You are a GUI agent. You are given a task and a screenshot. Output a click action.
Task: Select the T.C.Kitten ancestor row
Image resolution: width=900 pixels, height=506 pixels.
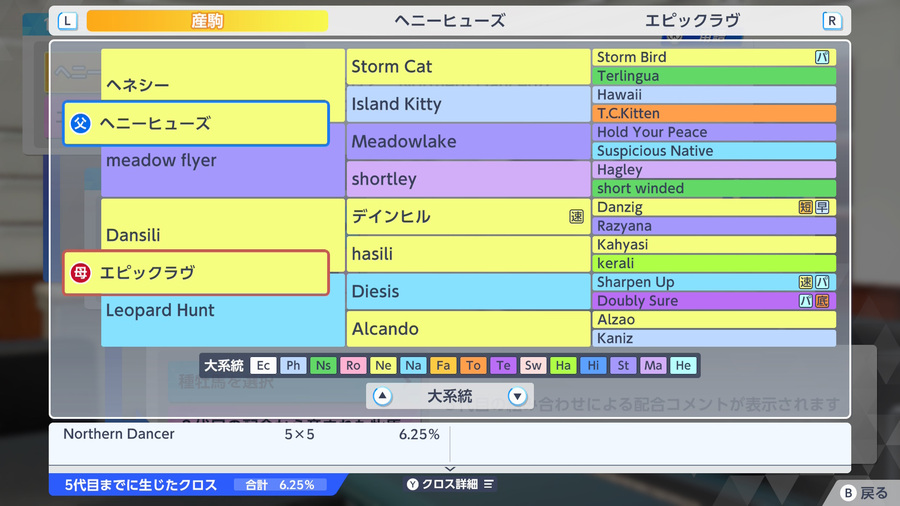(714, 114)
